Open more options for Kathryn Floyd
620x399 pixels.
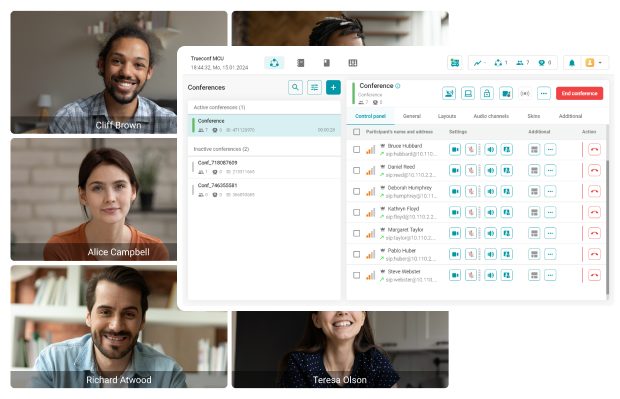(550, 212)
